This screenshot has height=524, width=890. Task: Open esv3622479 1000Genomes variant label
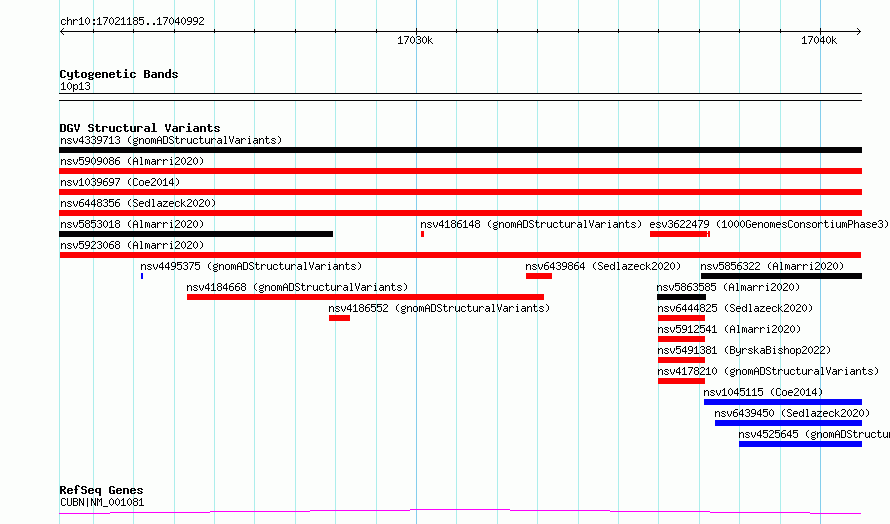pyautogui.click(x=769, y=224)
